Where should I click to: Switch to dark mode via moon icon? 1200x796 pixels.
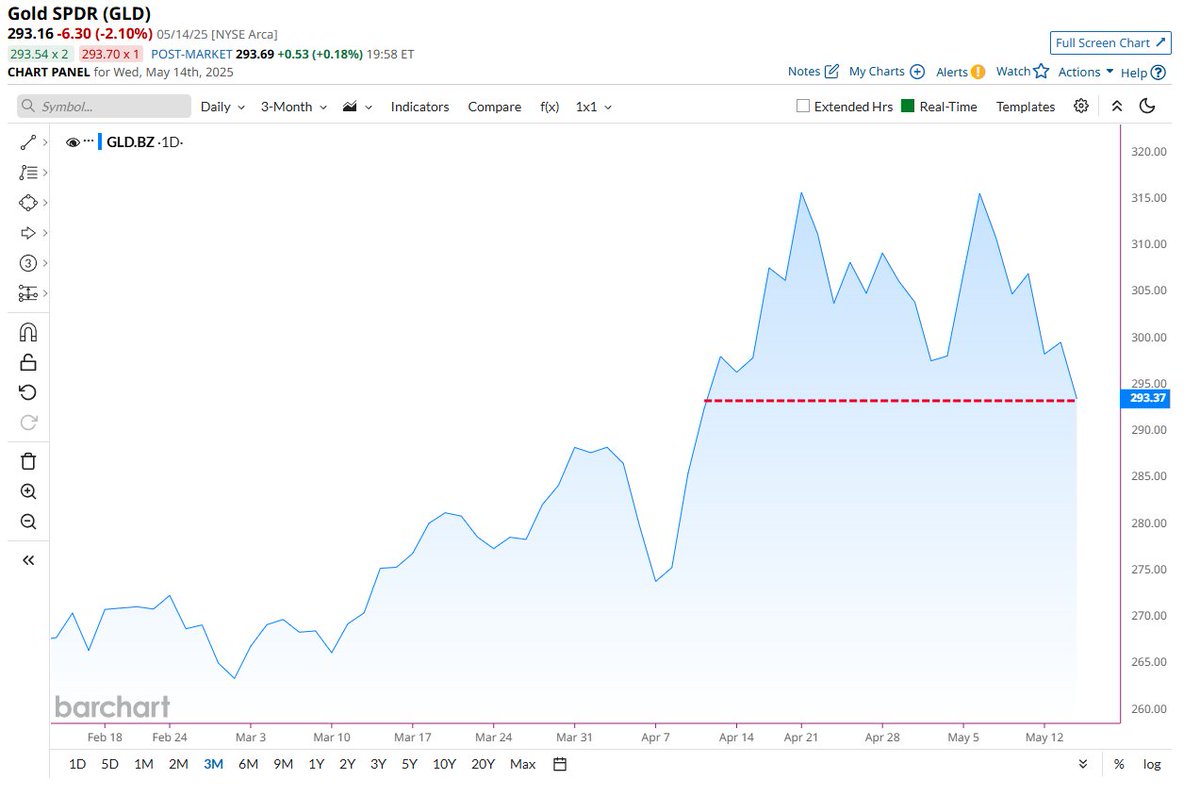1147,106
